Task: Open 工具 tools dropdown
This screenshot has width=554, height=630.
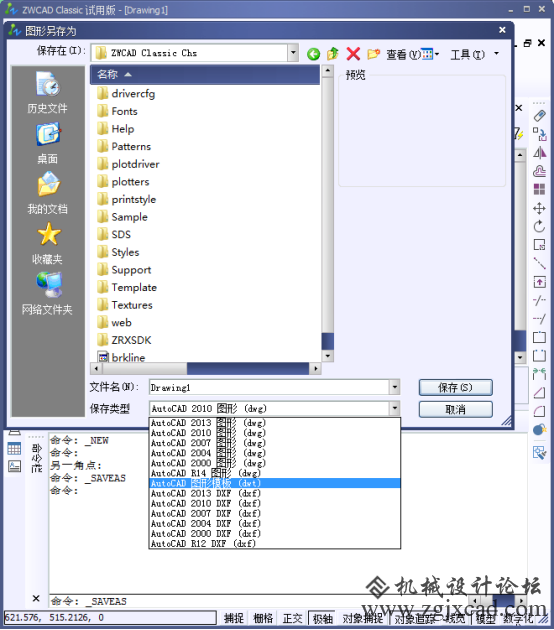Action: (x=474, y=54)
